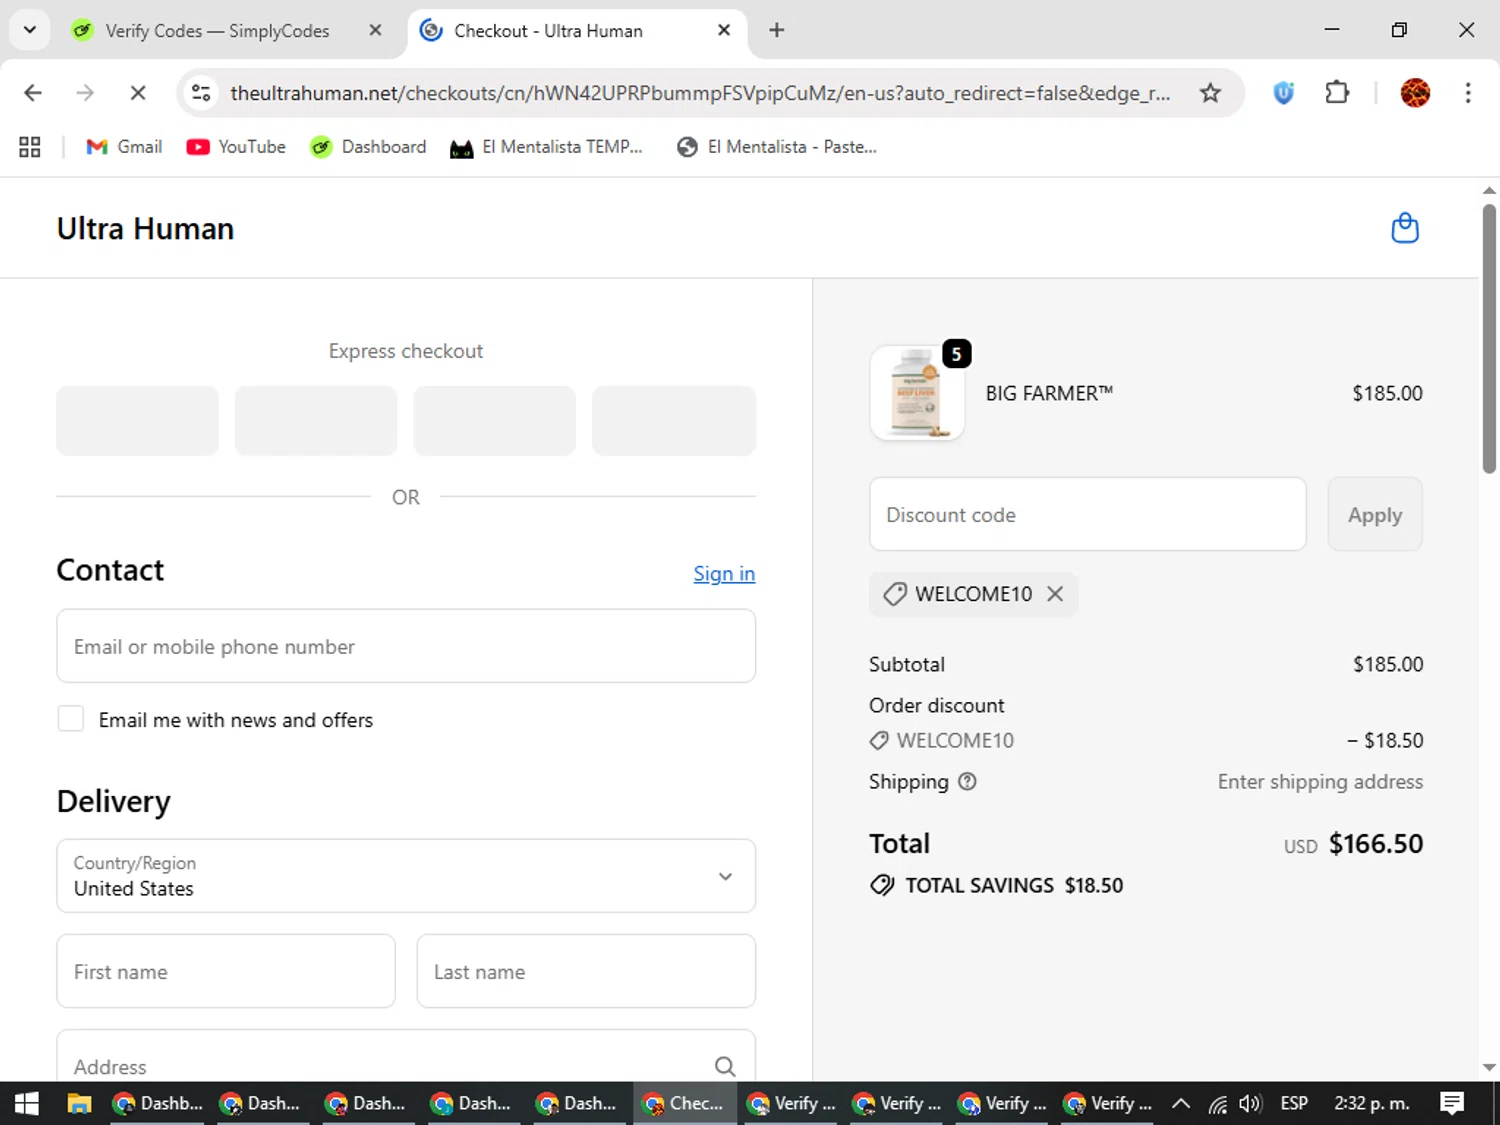Click the last express checkout button placeholder

pos(674,421)
